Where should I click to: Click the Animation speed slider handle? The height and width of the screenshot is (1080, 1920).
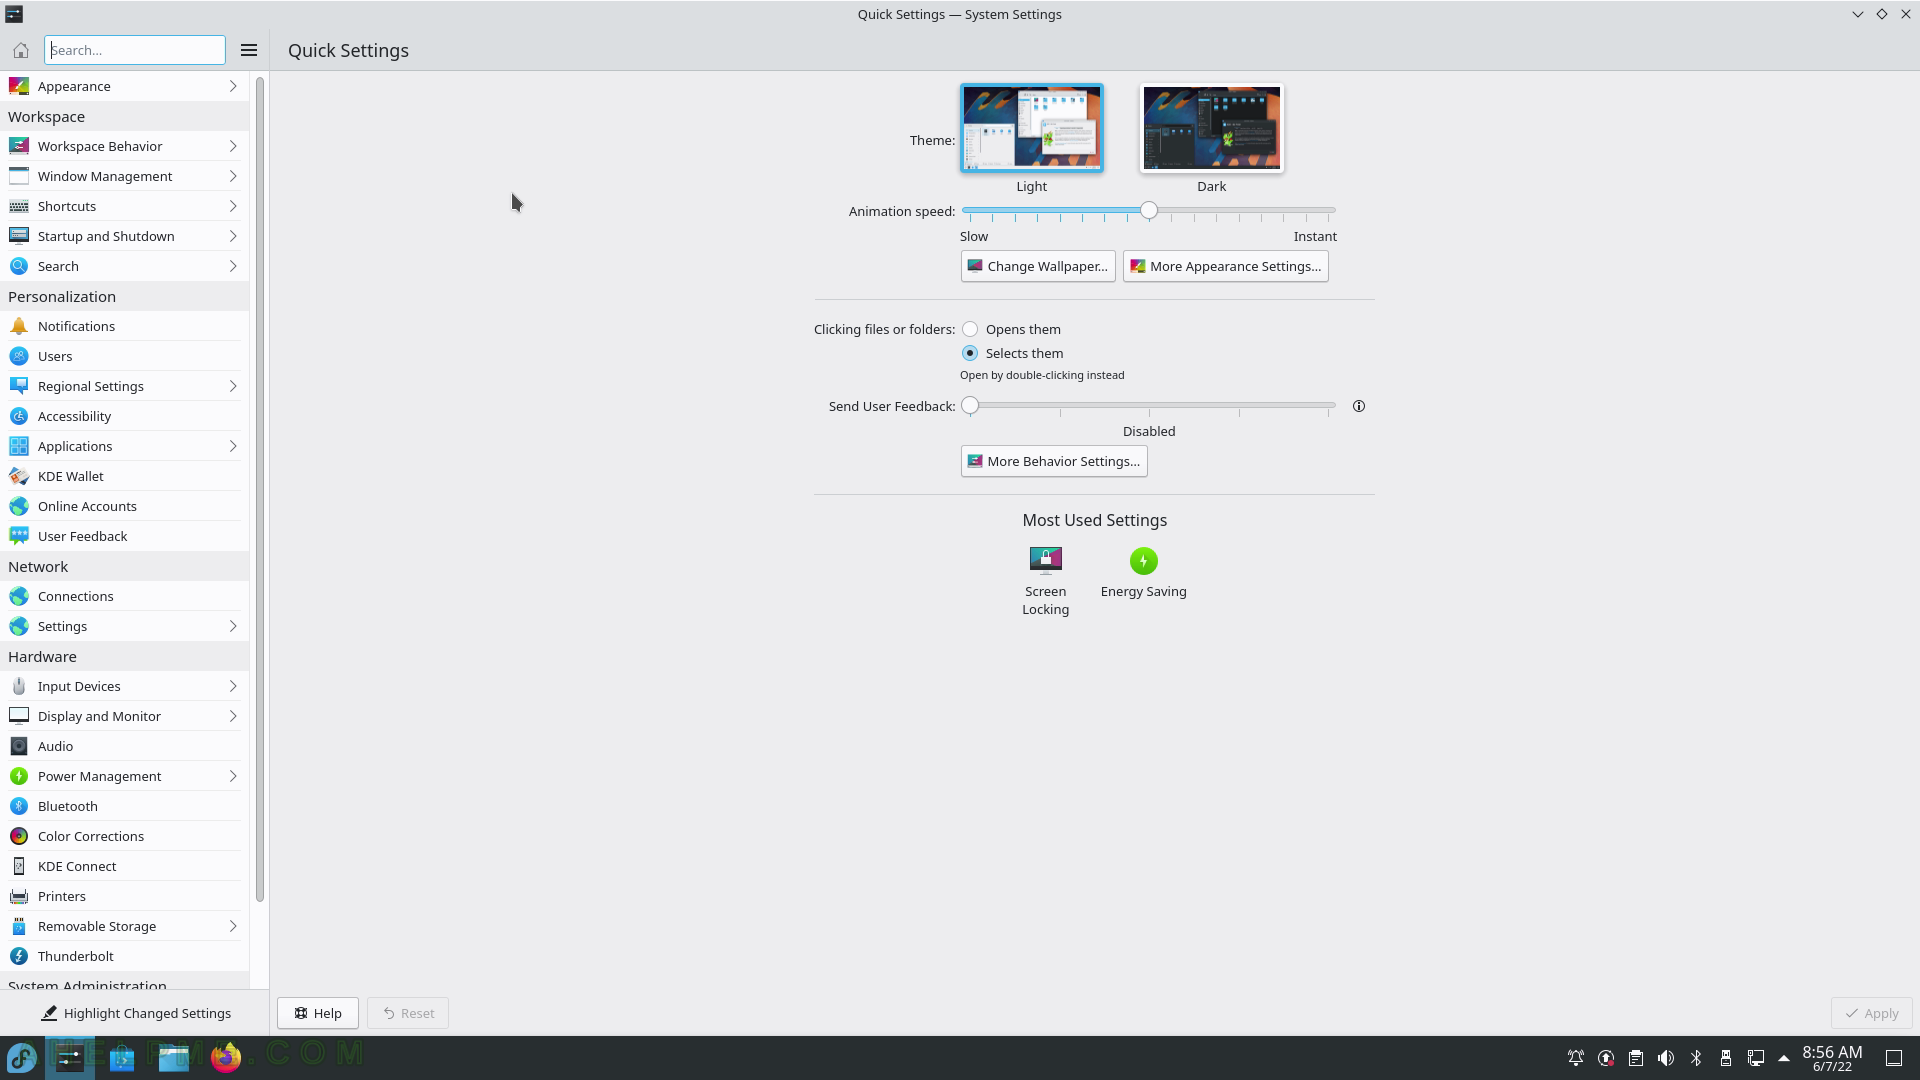point(1149,210)
